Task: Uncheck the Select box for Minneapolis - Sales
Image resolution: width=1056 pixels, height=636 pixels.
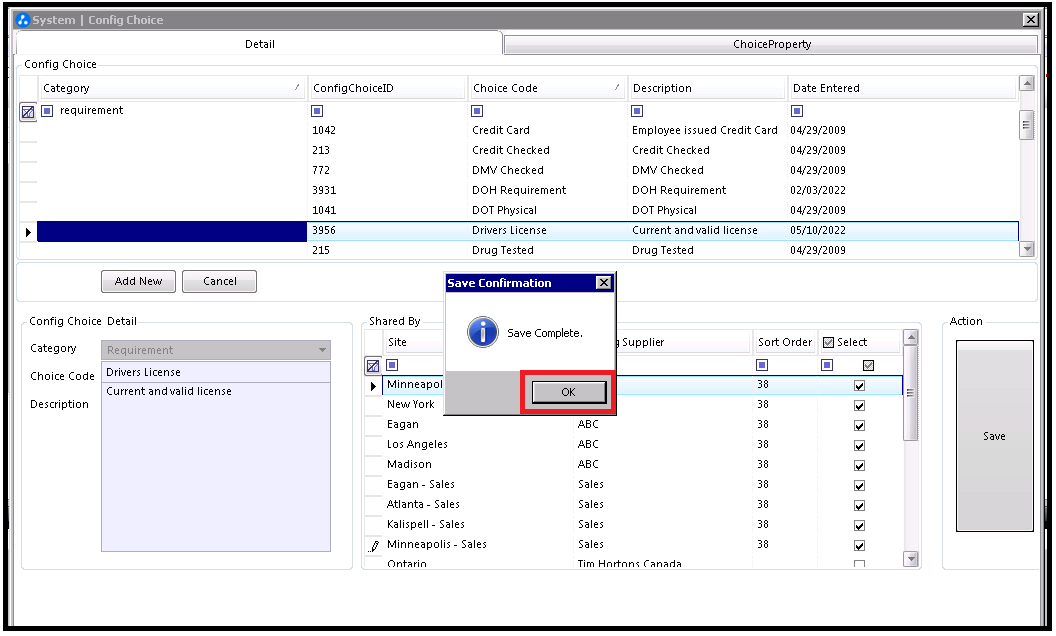Action: [859, 546]
